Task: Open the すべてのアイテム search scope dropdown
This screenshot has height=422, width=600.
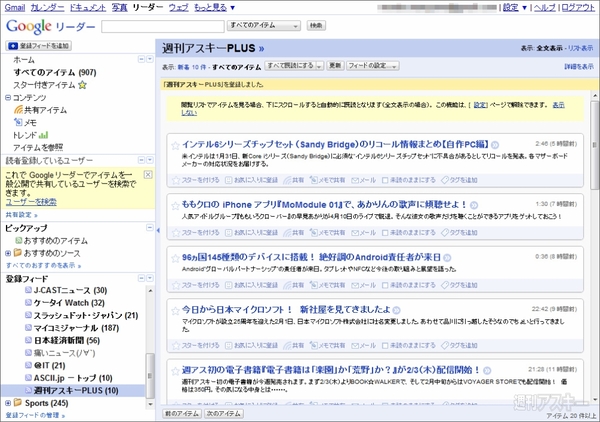Action: [x=264, y=26]
